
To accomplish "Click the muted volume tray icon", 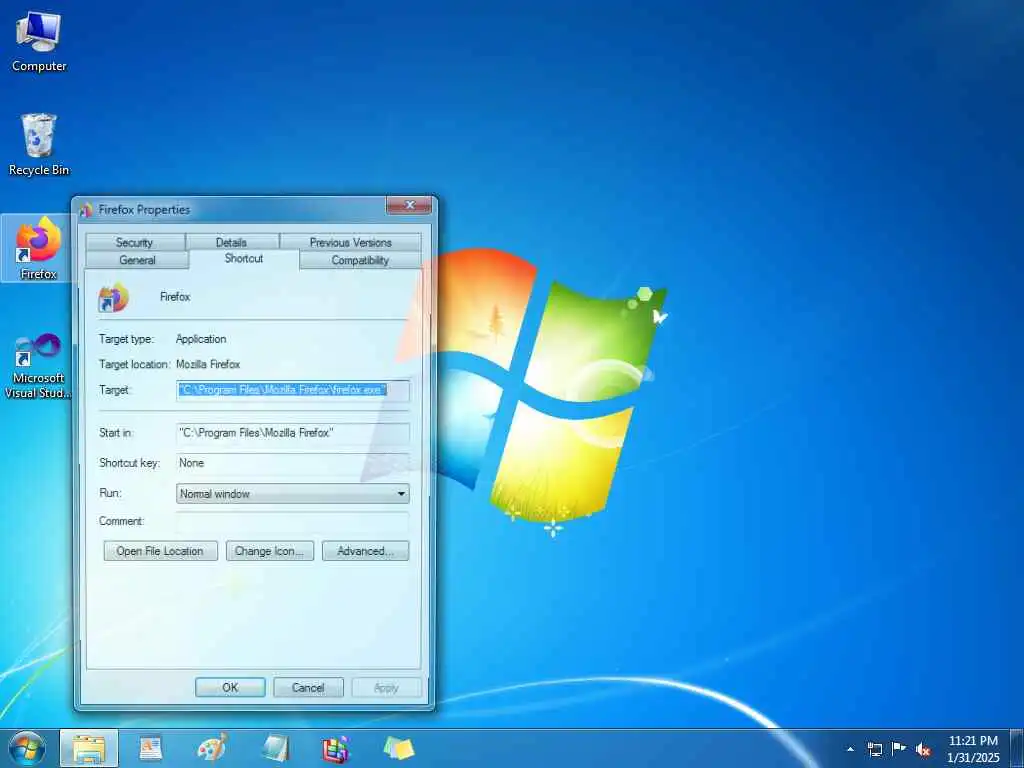I will click(x=923, y=749).
